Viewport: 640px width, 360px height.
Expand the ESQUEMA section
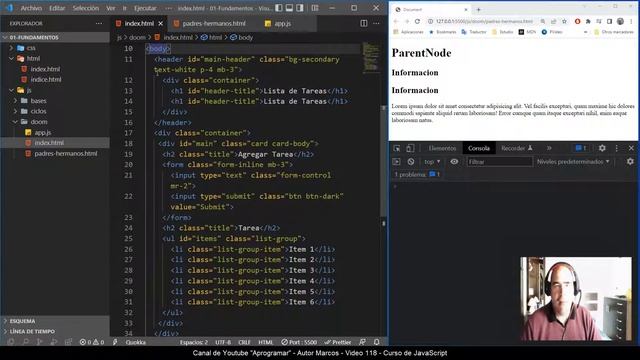(55, 321)
